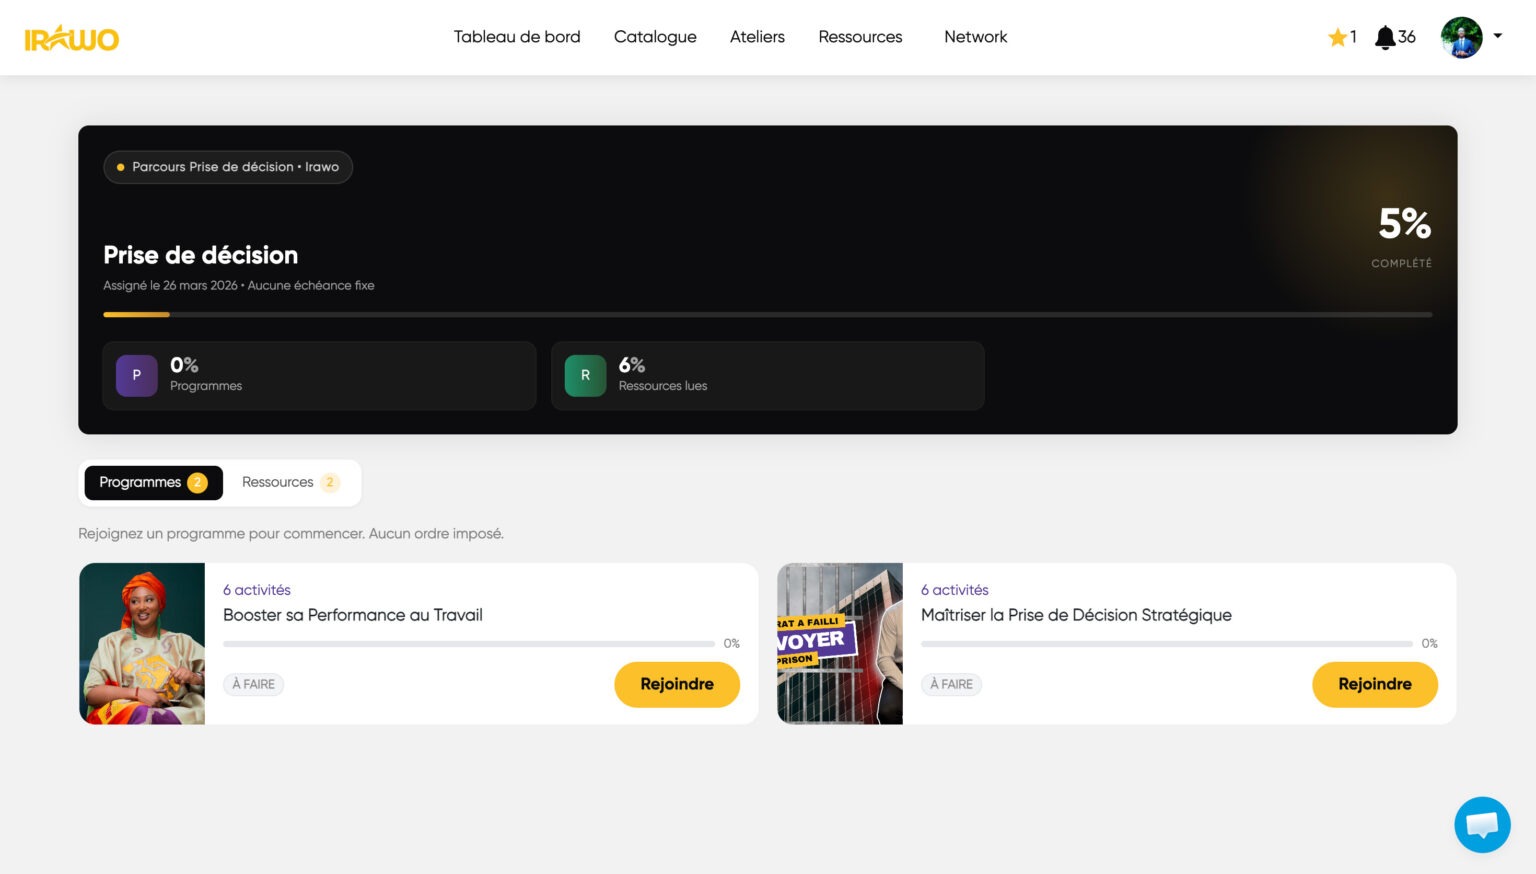
Task: Open Ressources in the top navigation
Action: point(860,37)
